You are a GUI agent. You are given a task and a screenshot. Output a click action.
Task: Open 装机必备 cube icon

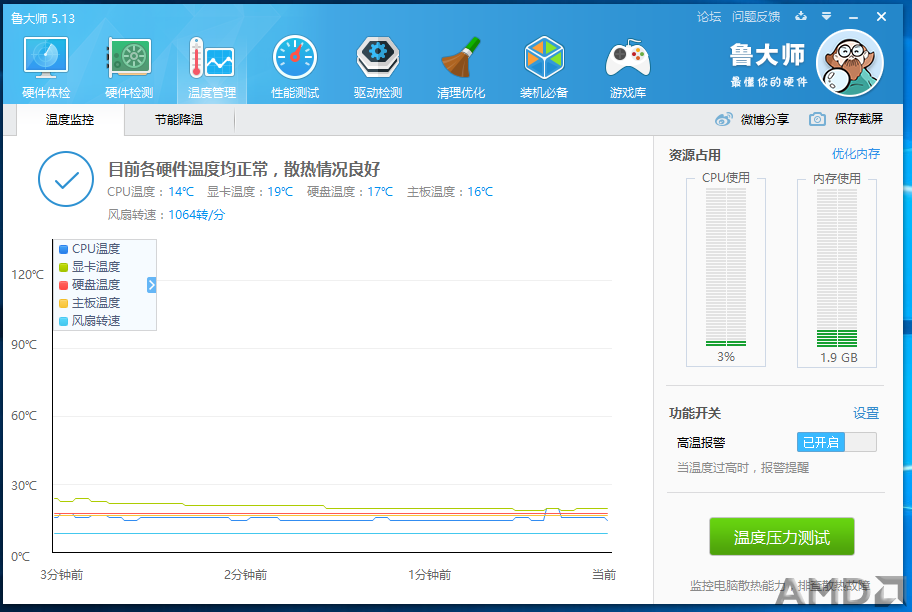544,58
